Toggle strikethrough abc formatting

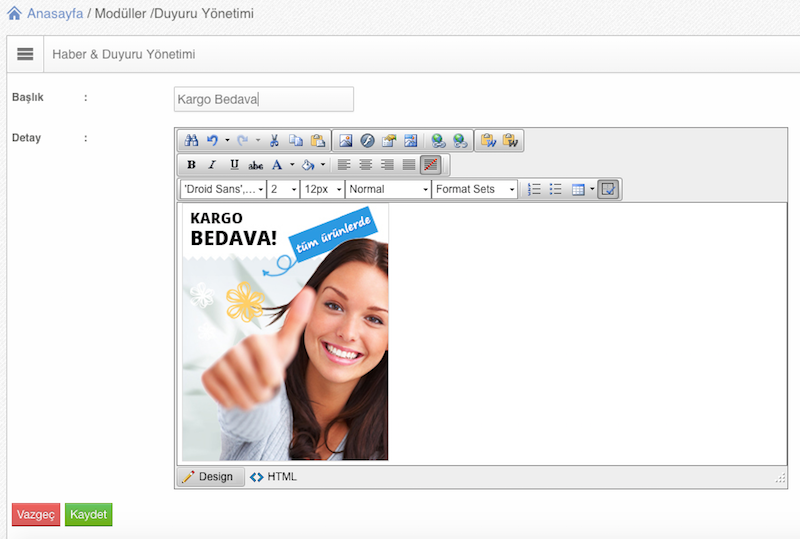(256, 165)
